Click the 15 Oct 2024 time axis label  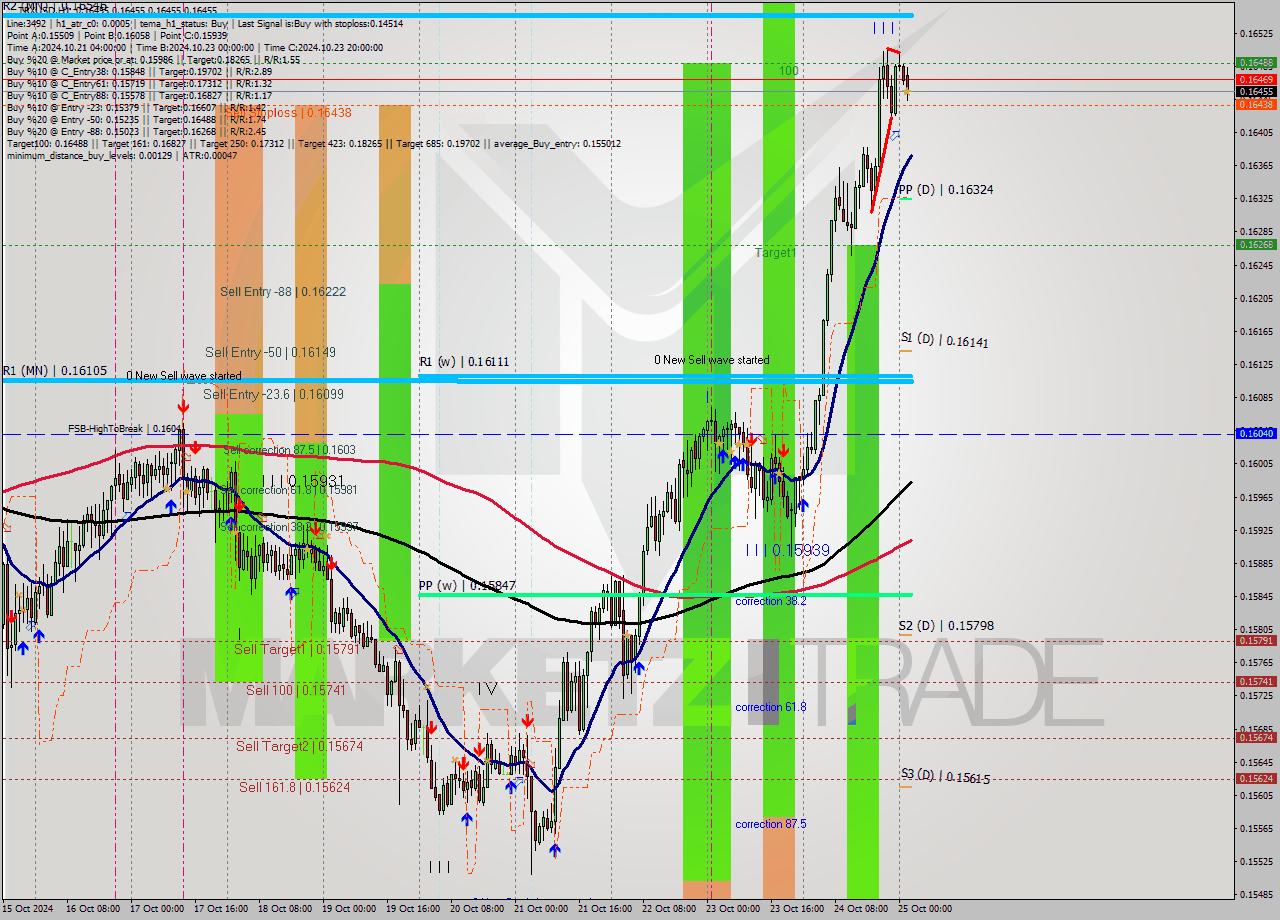click(25, 909)
